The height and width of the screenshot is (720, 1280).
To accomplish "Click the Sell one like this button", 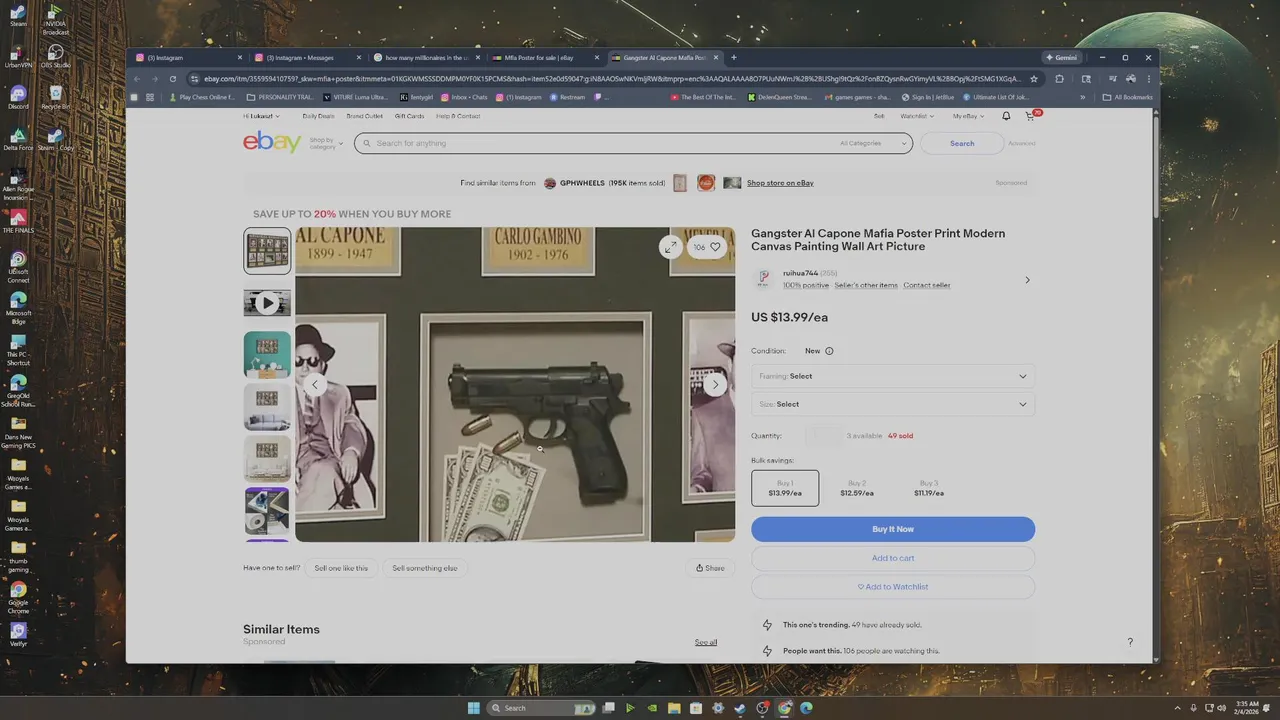I will [x=341, y=568].
